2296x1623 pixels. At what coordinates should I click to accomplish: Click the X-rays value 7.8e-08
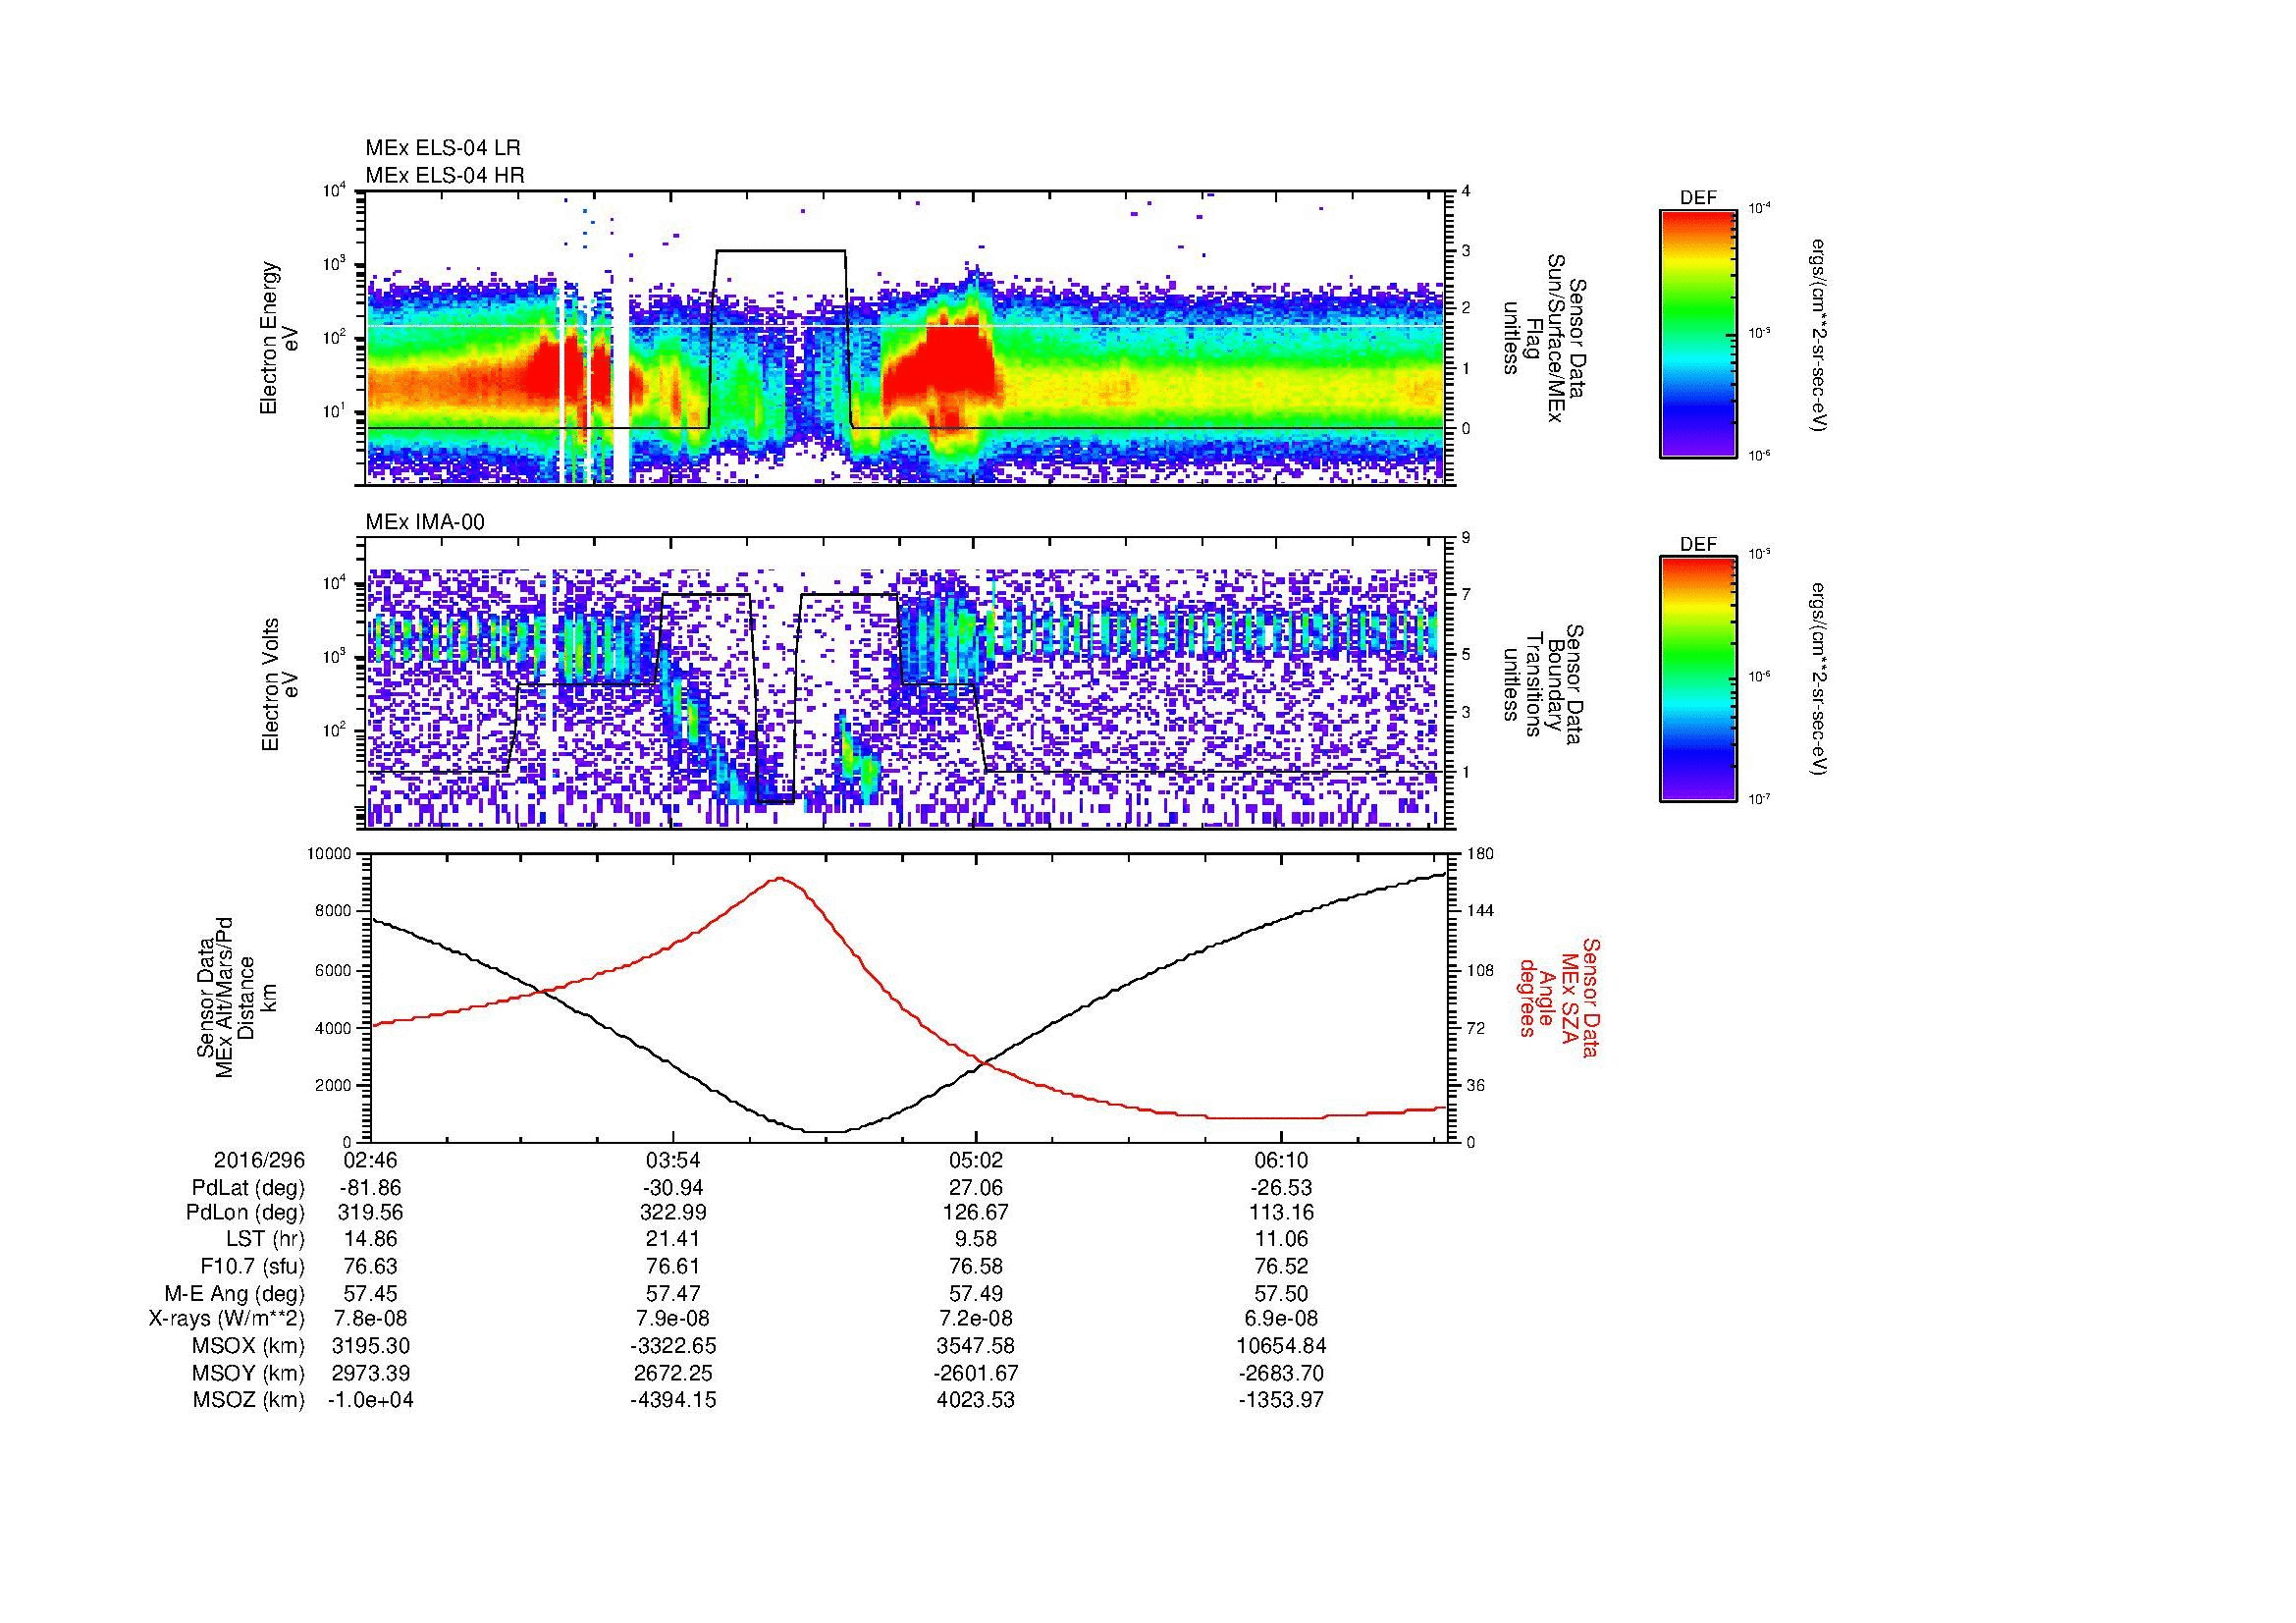(x=371, y=1320)
